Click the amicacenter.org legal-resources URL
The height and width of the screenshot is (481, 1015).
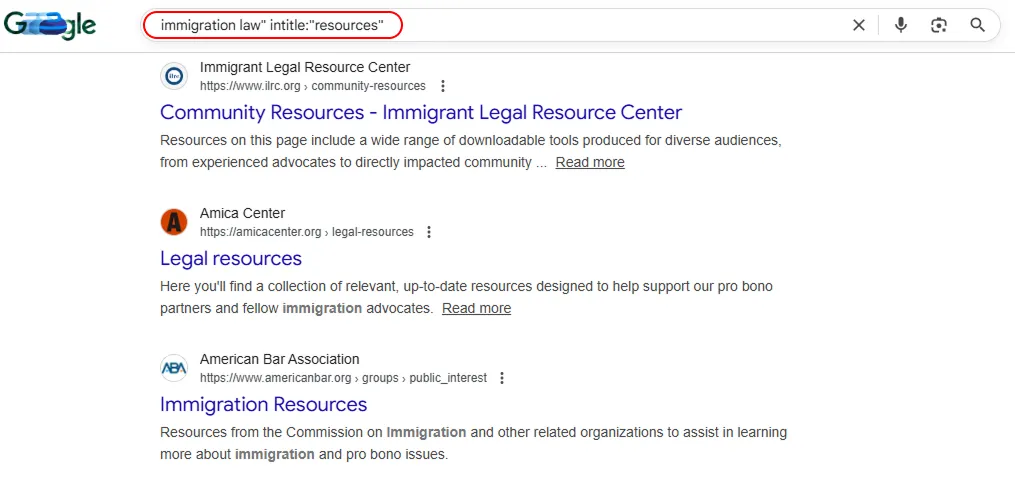point(307,232)
